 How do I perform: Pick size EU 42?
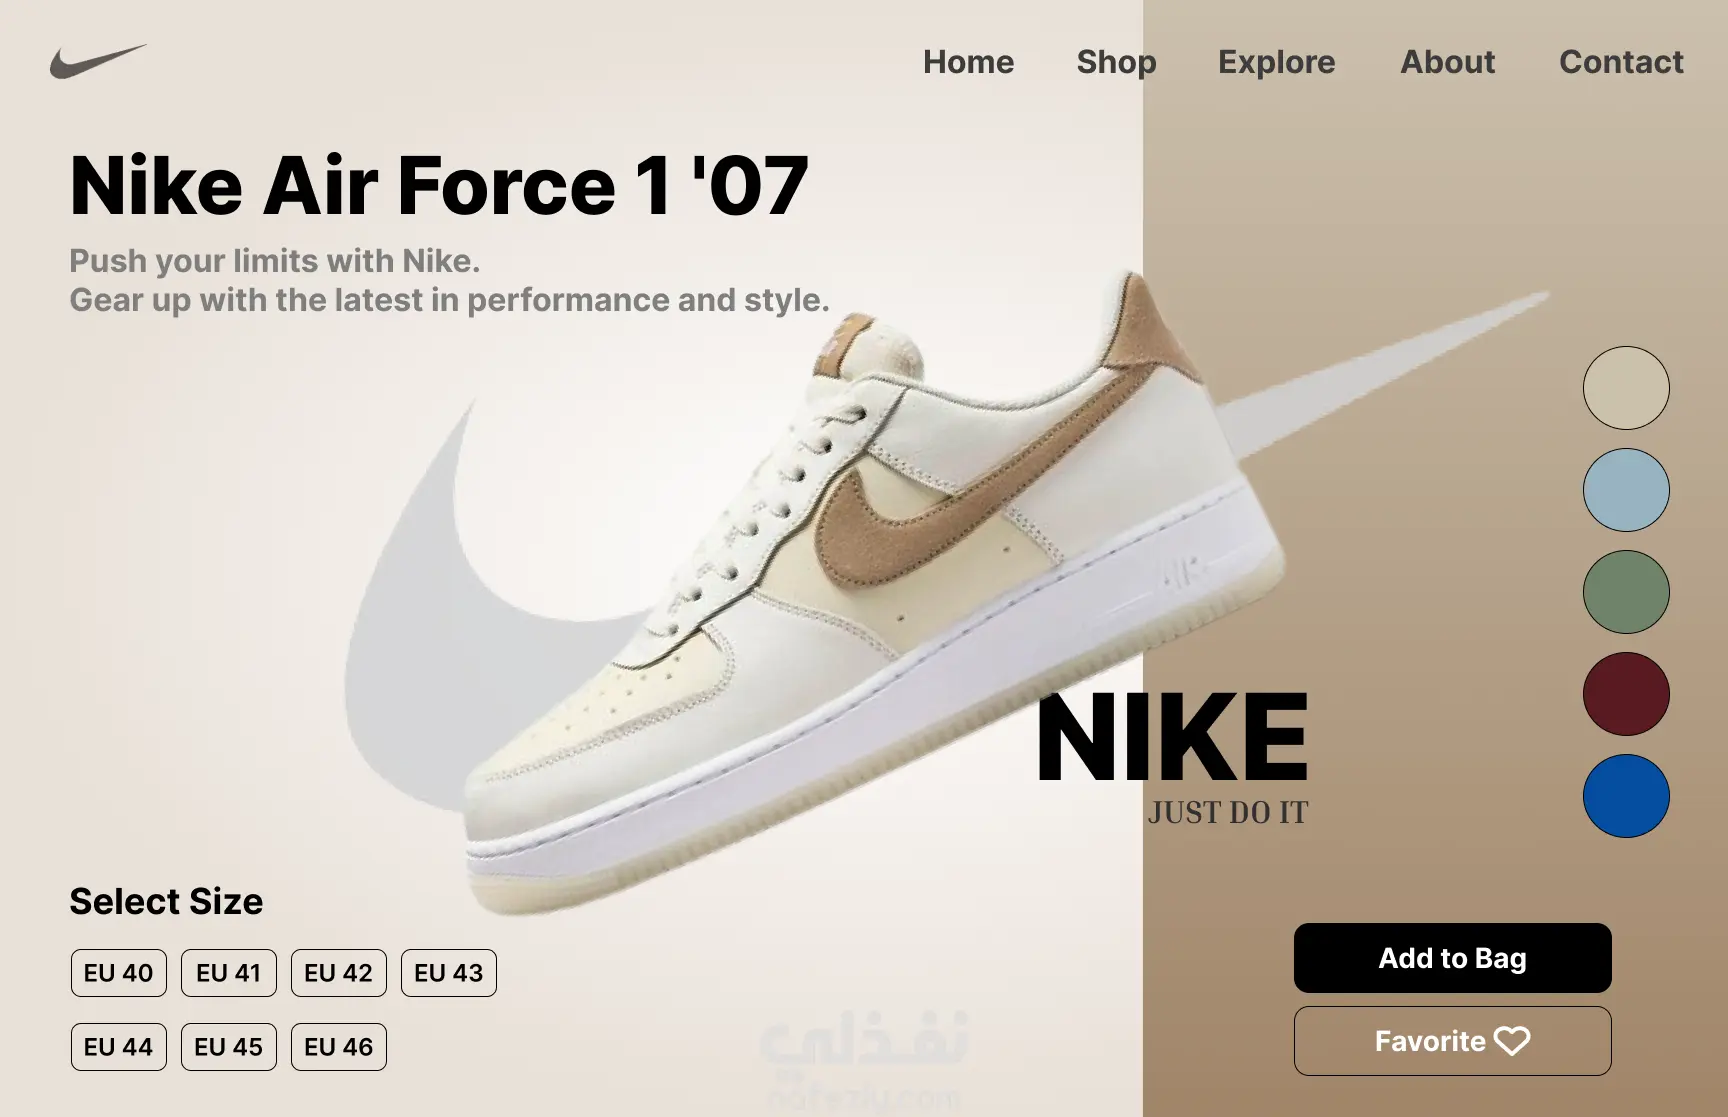[x=339, y=973]
